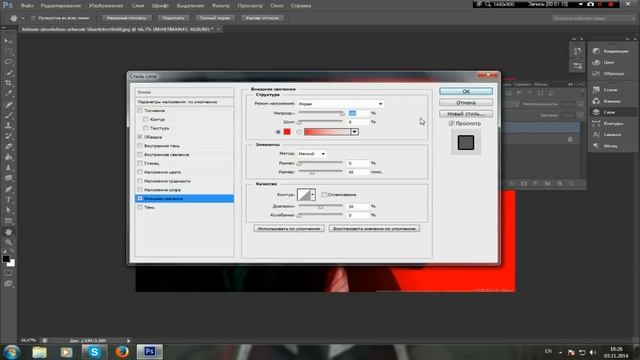The height and width of the screenshot is (360, 640).
Task: Enable the Глянец checkbox
Action: tap(140, 163)
